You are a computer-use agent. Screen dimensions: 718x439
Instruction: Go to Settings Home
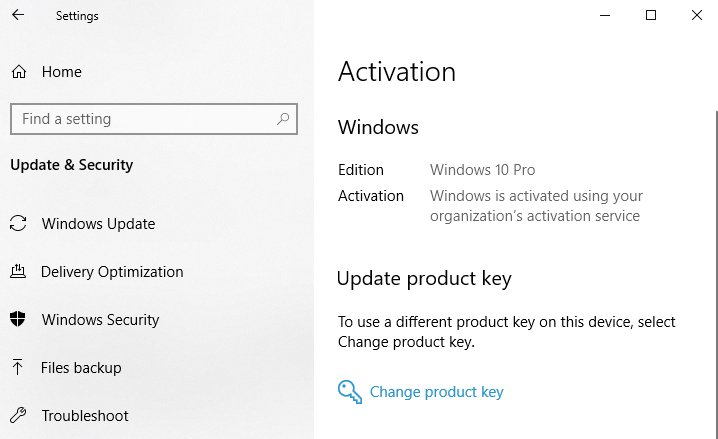tap(61, 72)
